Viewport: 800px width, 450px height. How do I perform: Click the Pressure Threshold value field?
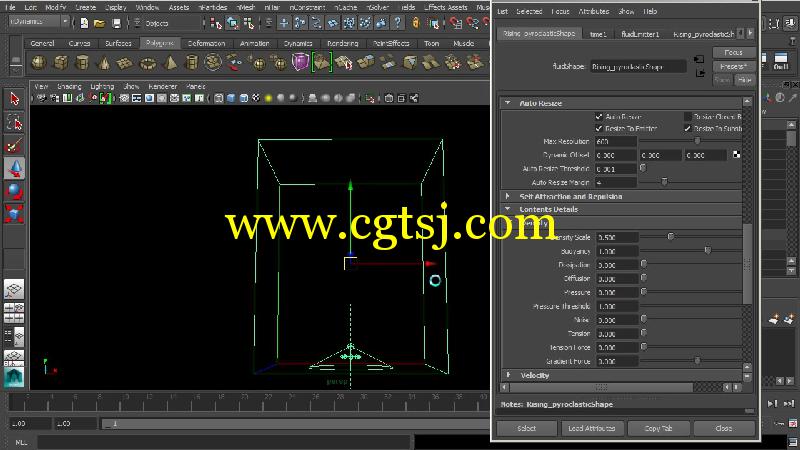[617, 306]
